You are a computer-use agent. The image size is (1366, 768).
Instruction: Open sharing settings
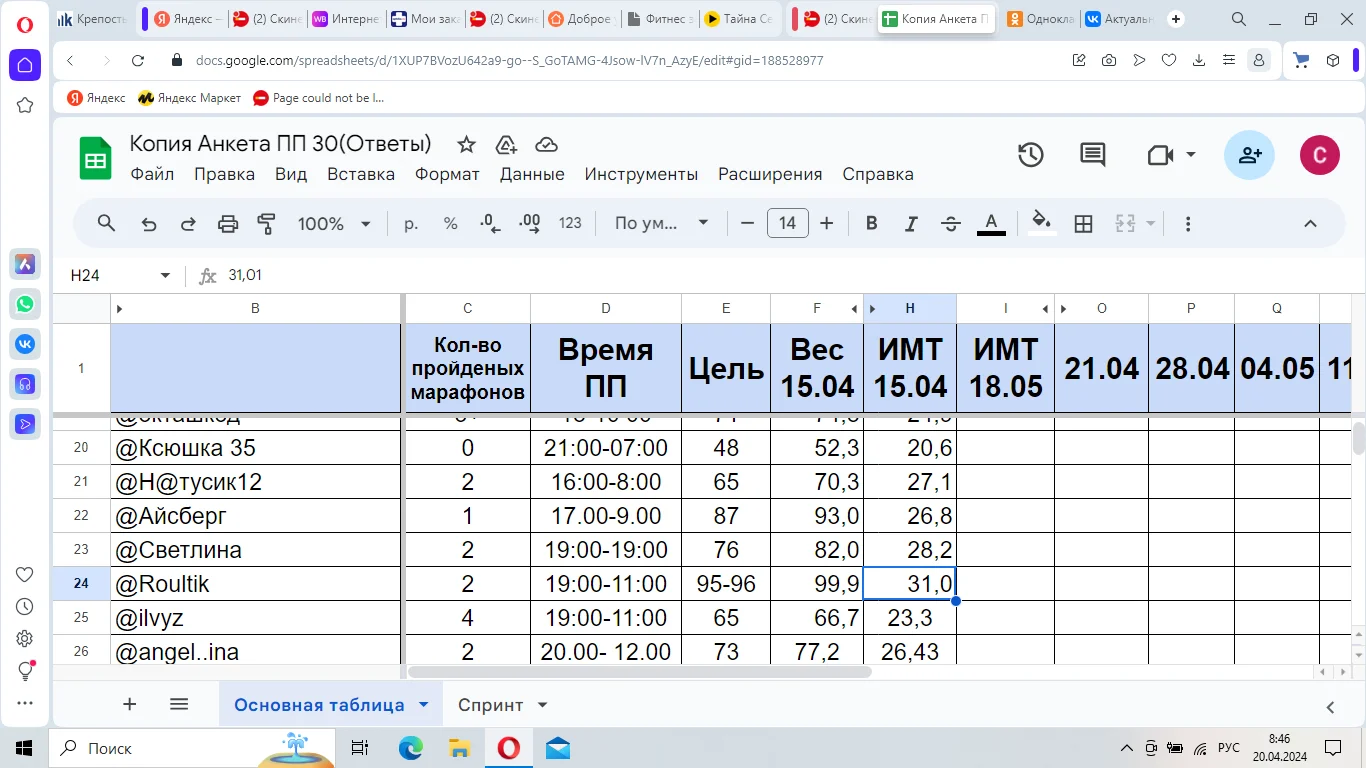coord(1248,155)
